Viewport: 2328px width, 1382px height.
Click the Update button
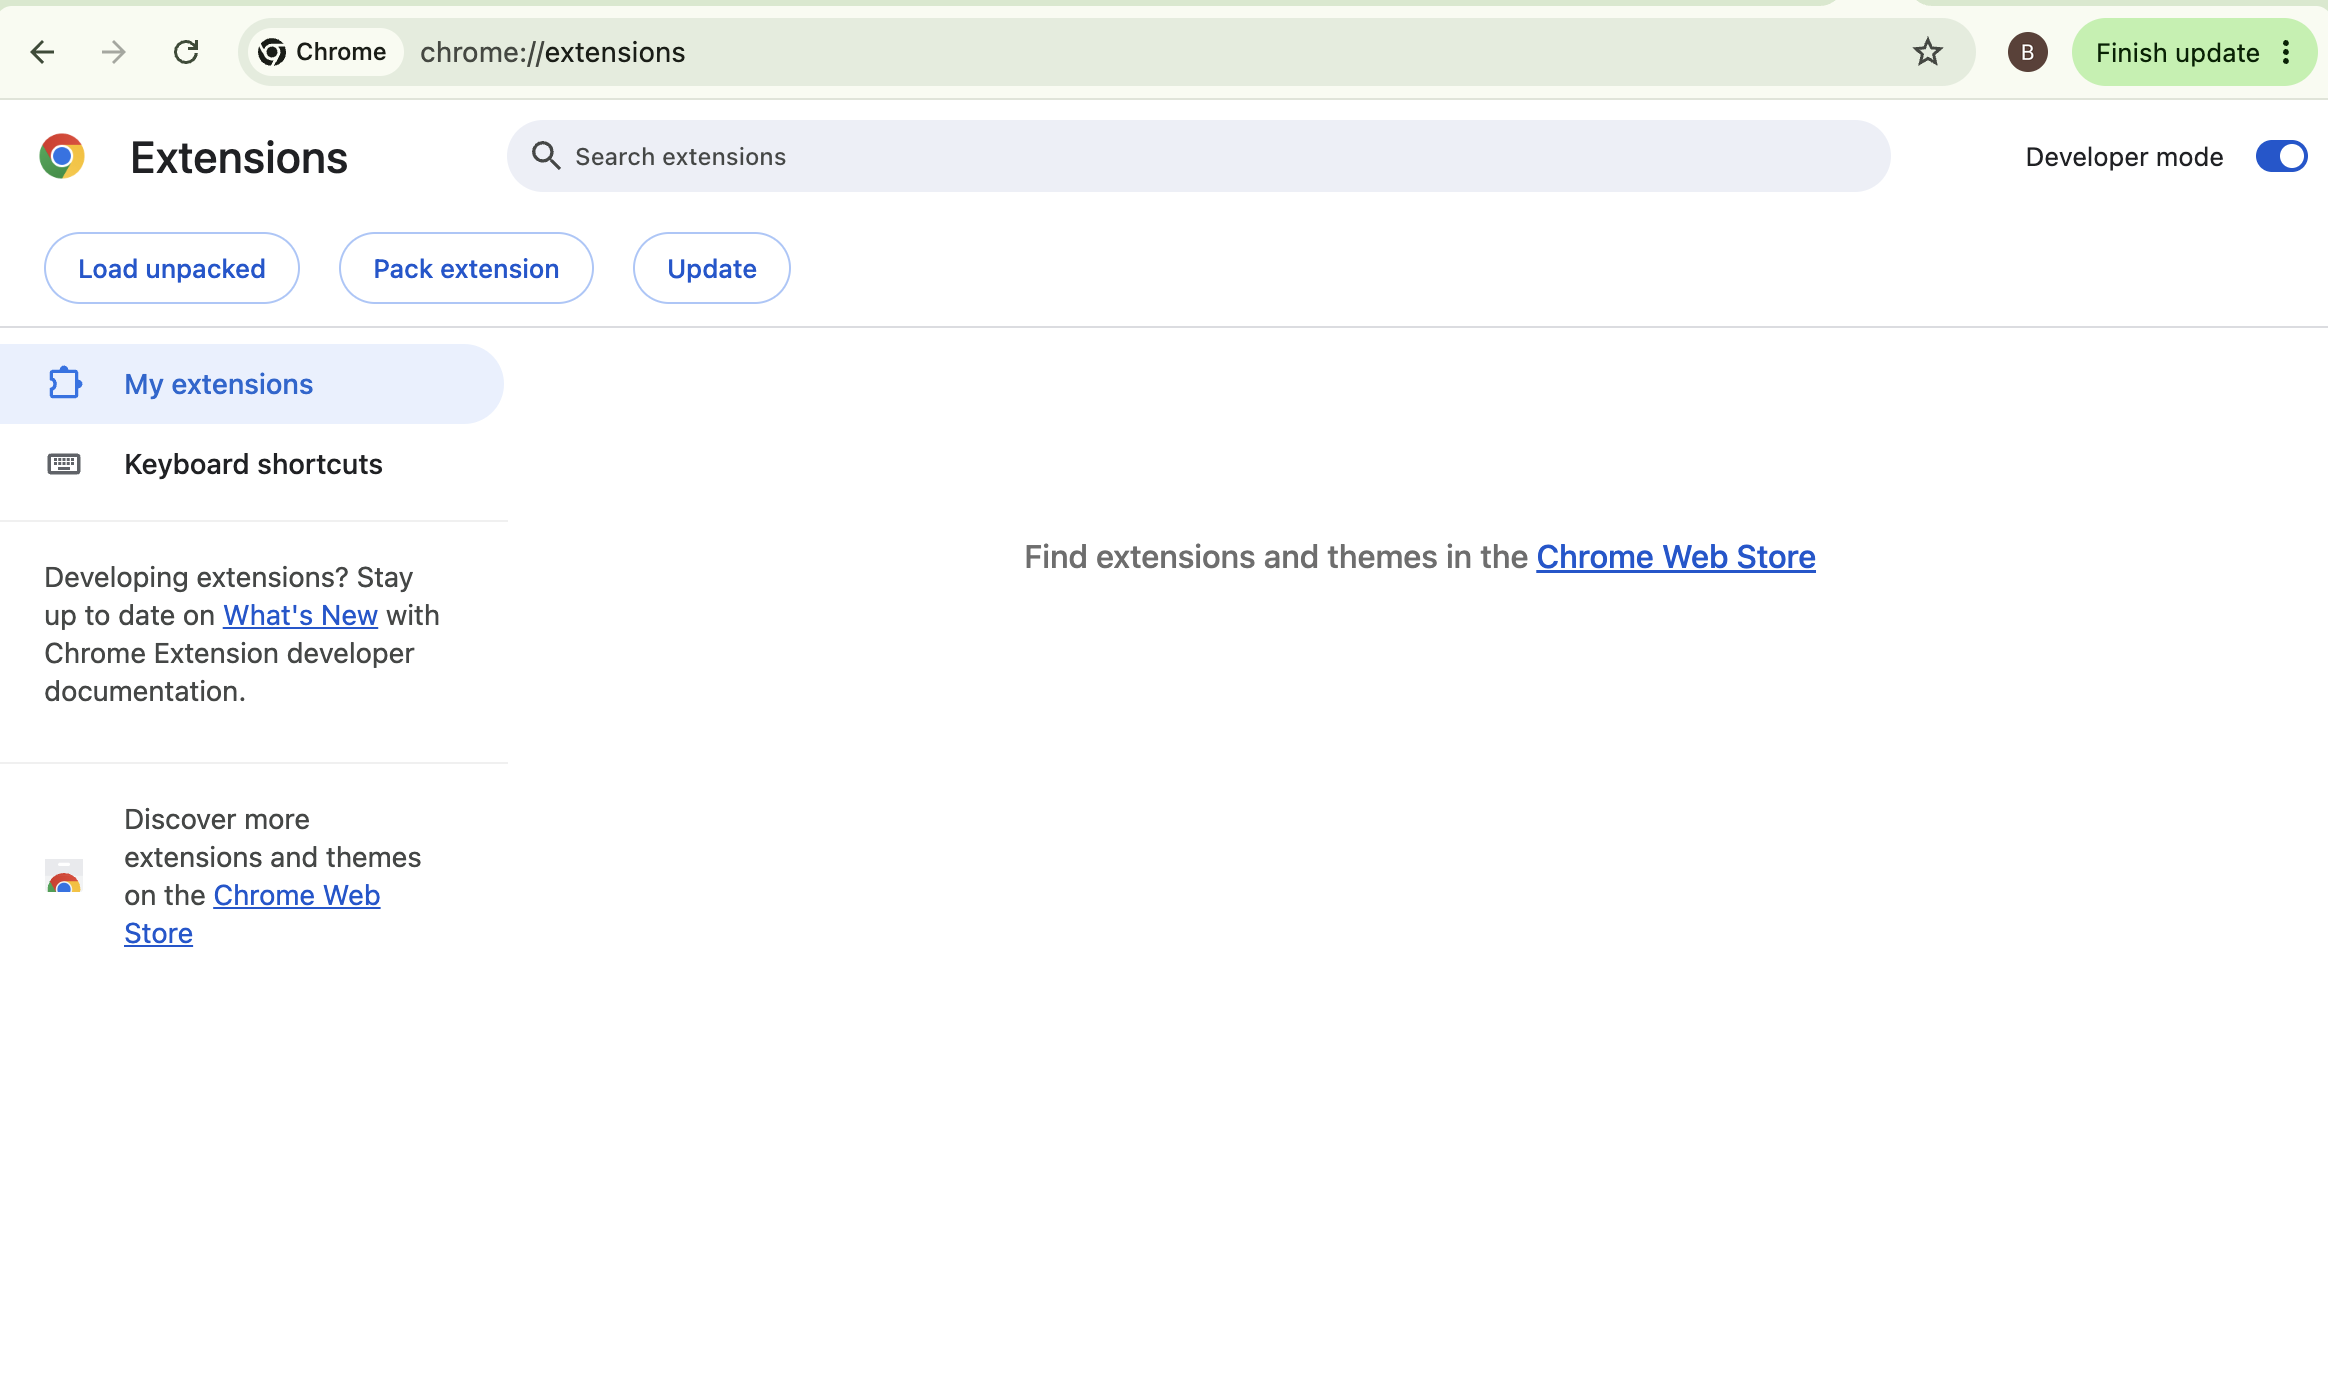pyautogui.click(x=712, y=268)
